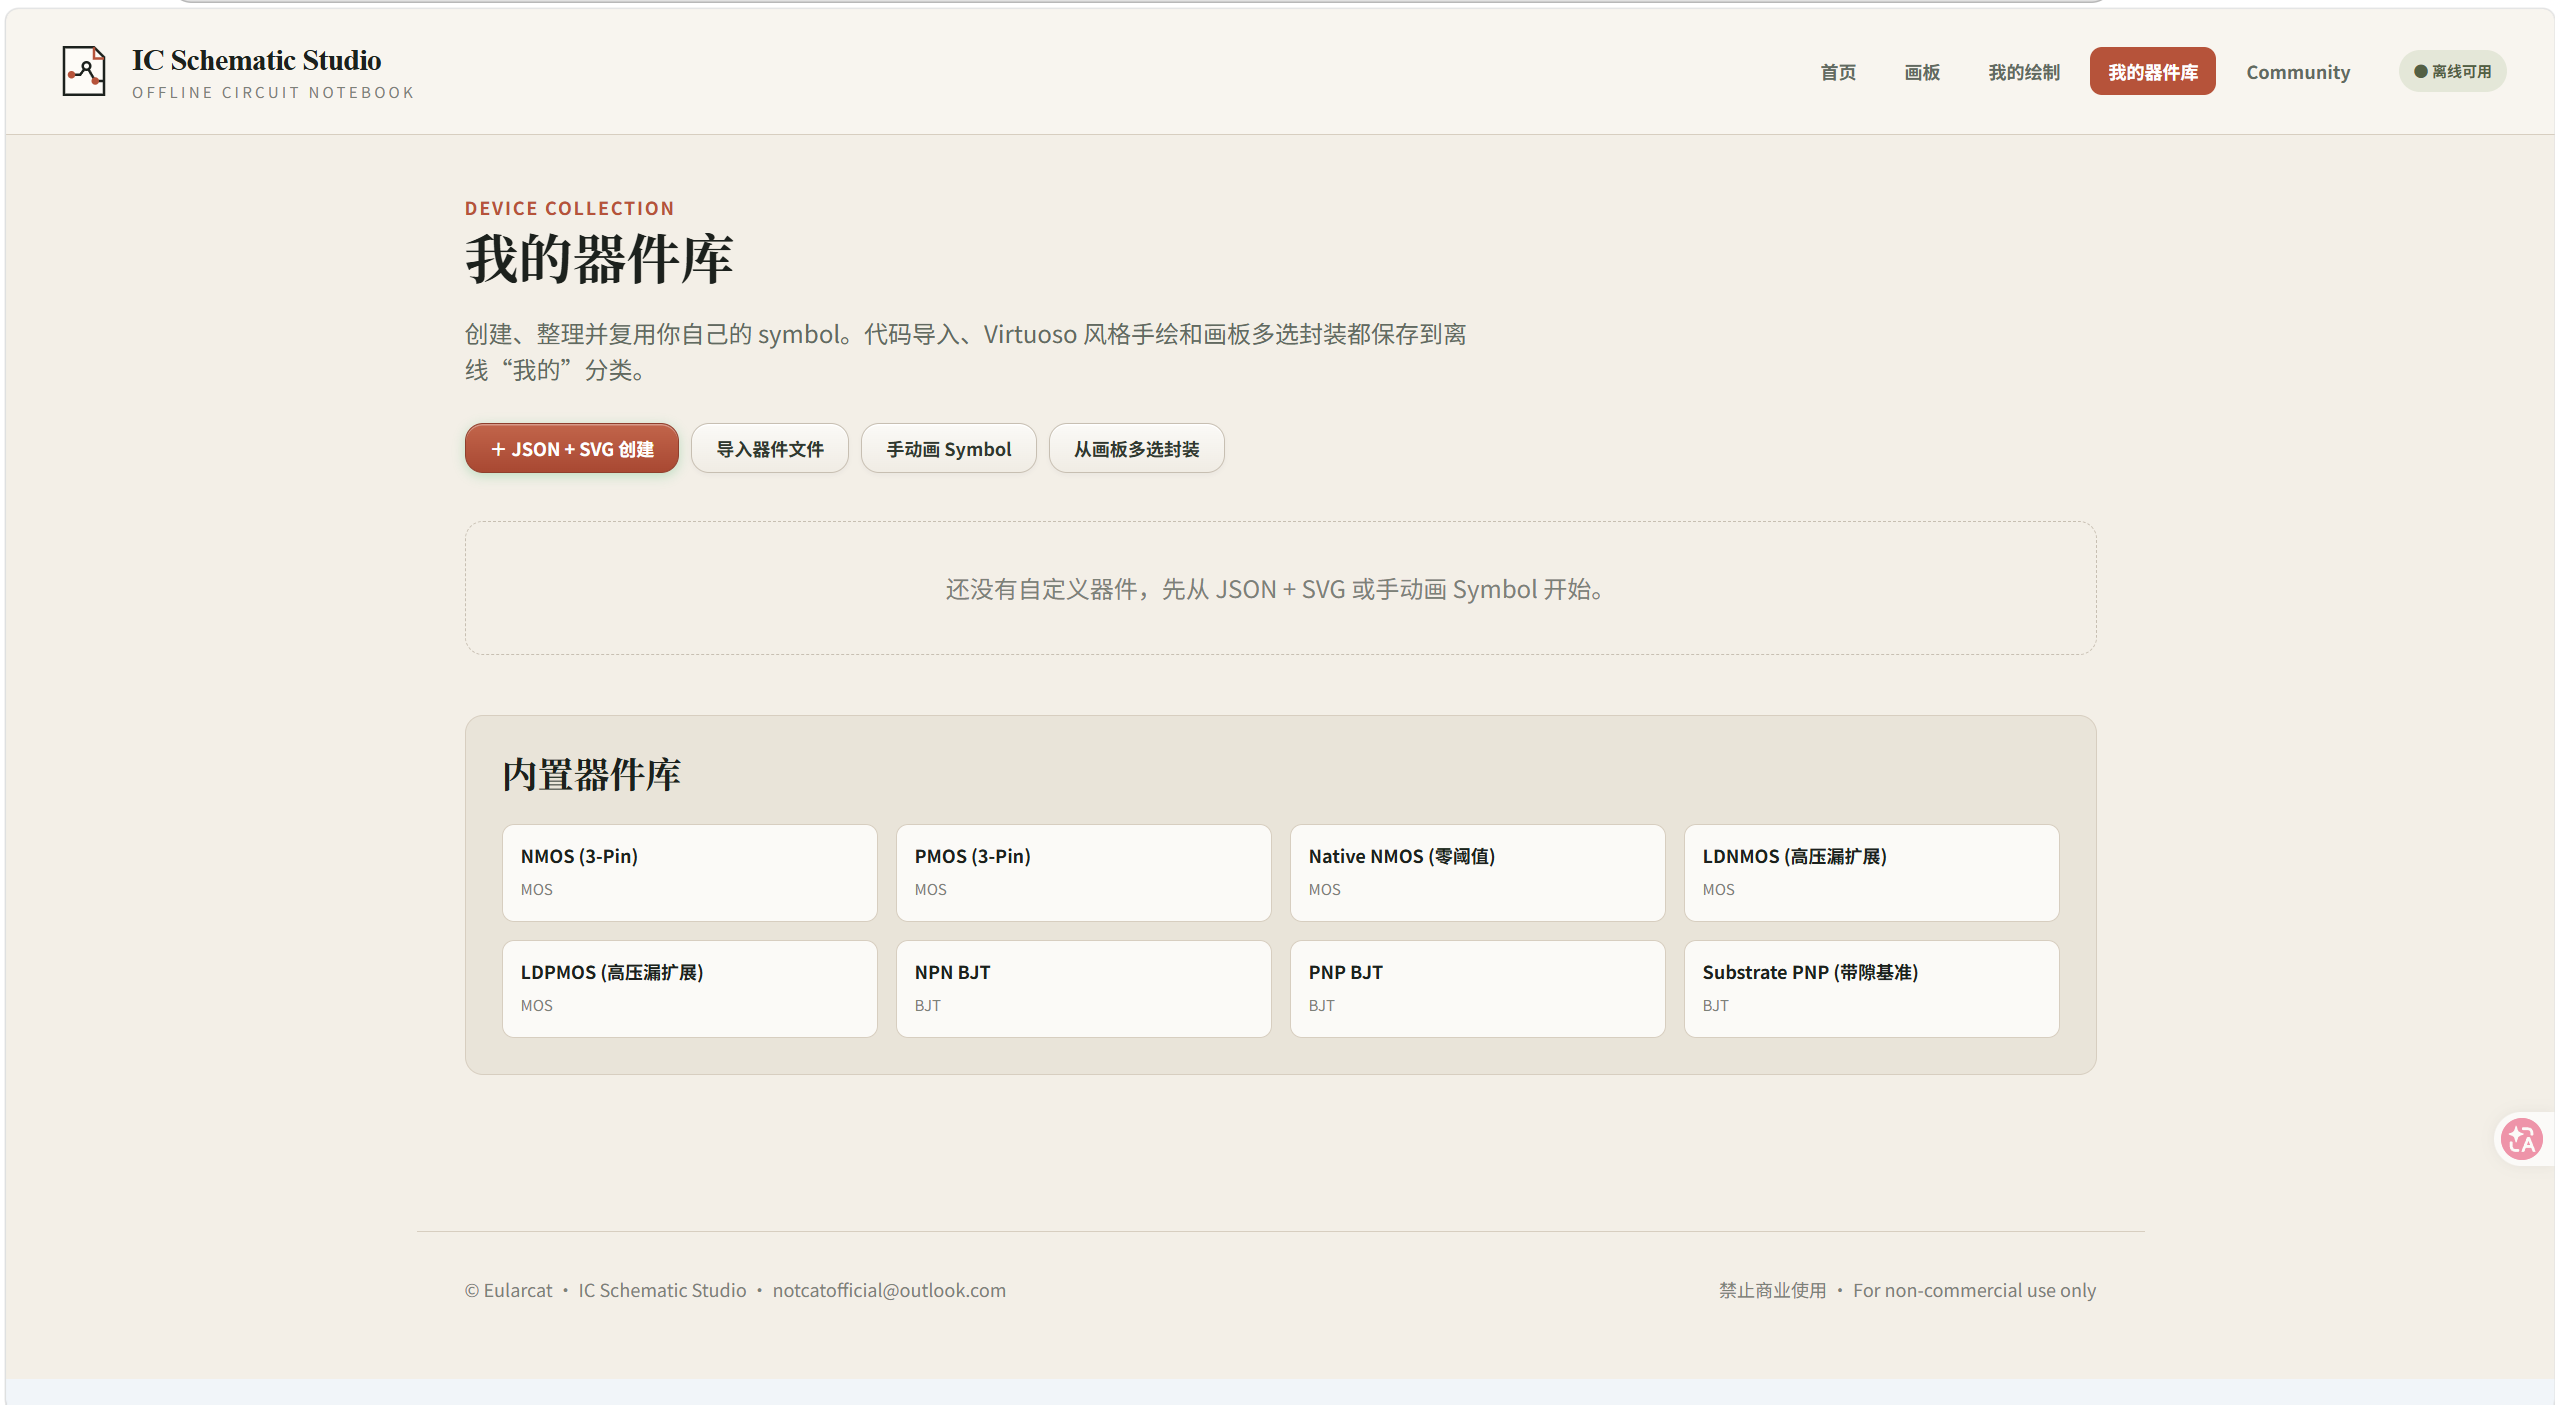
Task: Click the IC Schematic Studio logo icon
Action: point(84,71)
